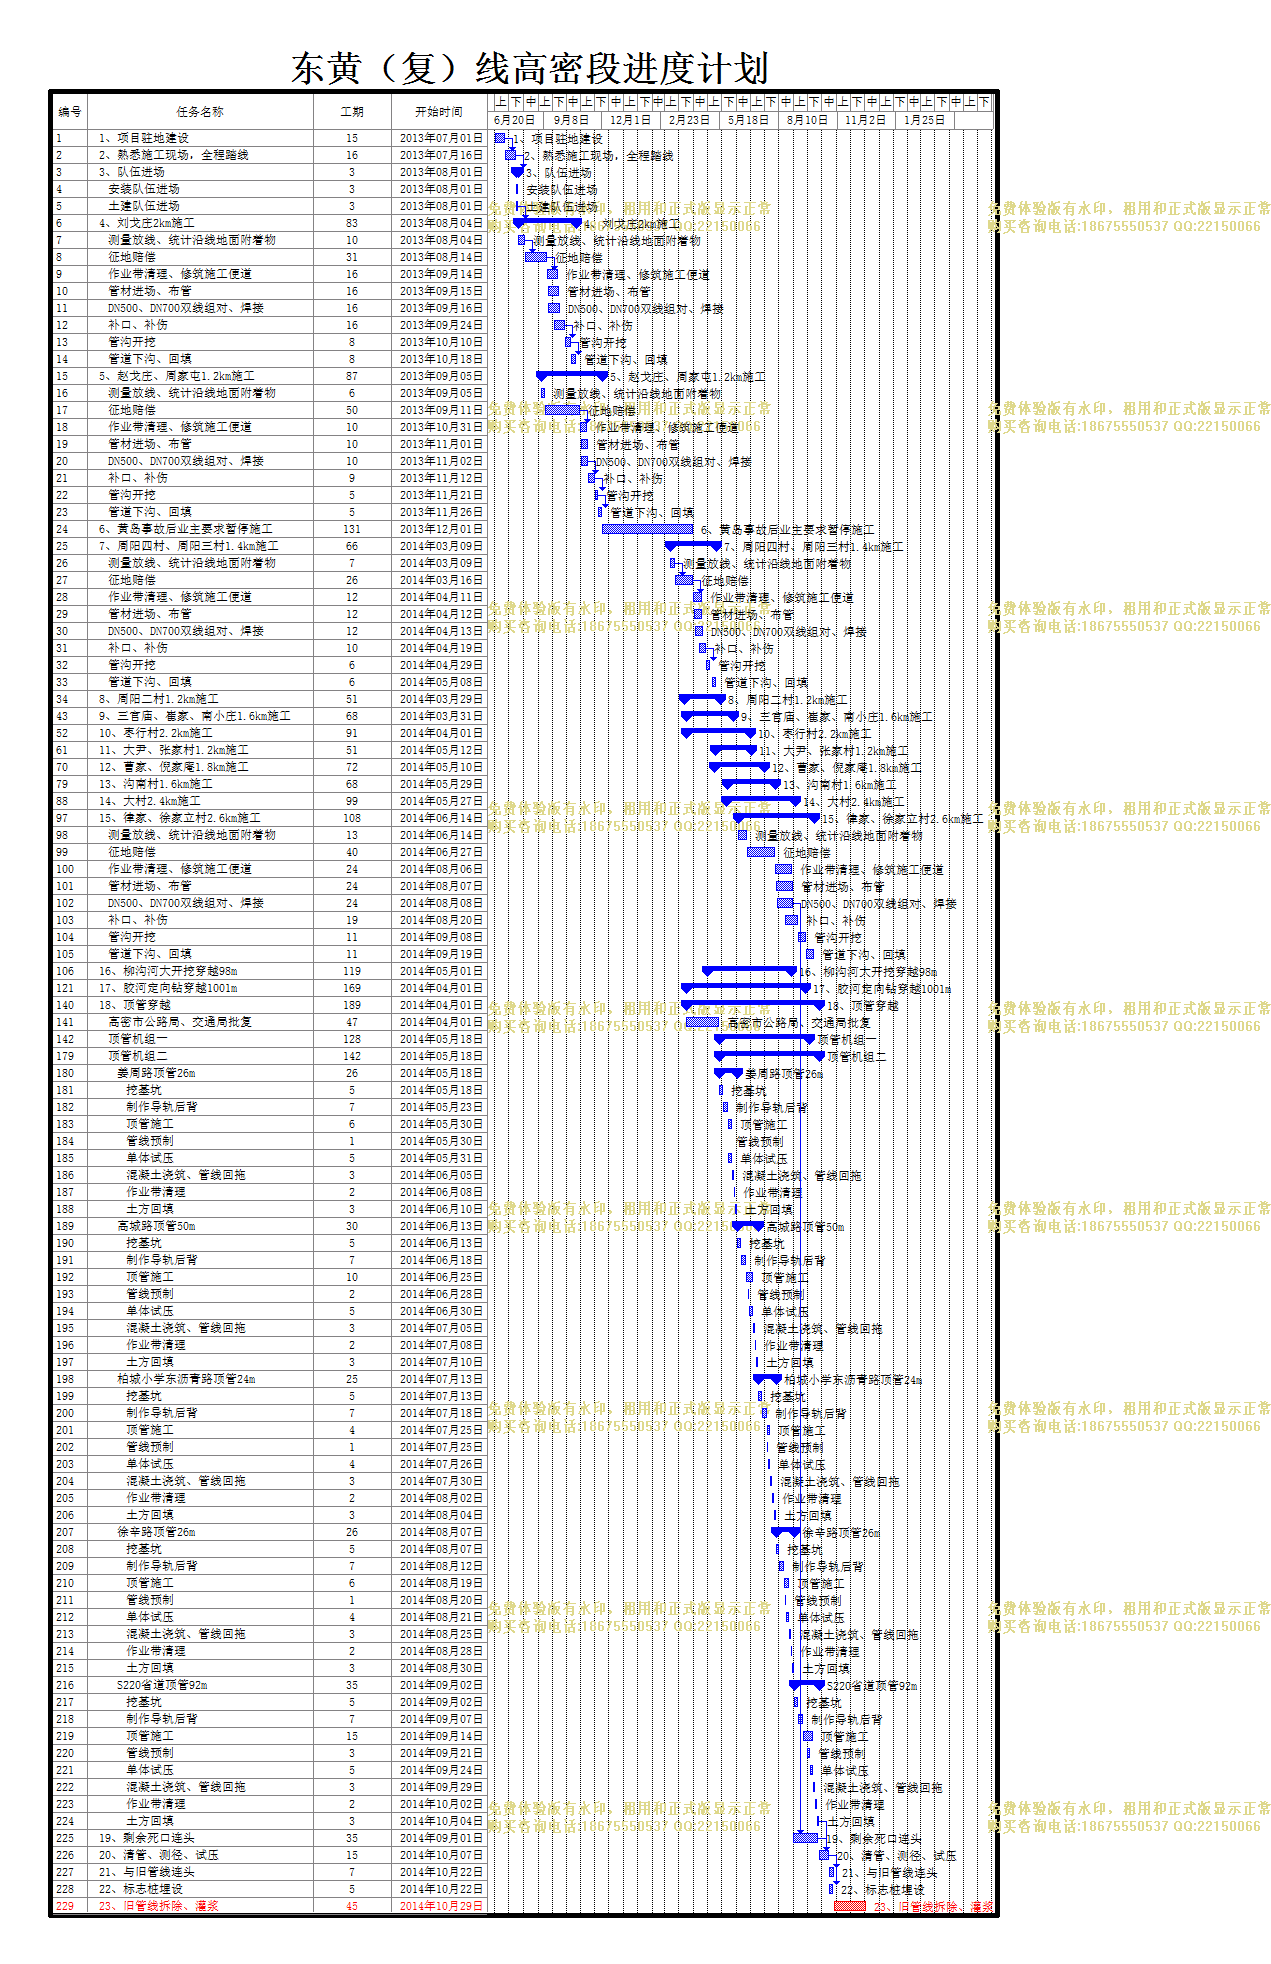Screen dimensions: 1271x1964
Task: Select table cell 4、刘戈庄2km施工
Action: 200,223
